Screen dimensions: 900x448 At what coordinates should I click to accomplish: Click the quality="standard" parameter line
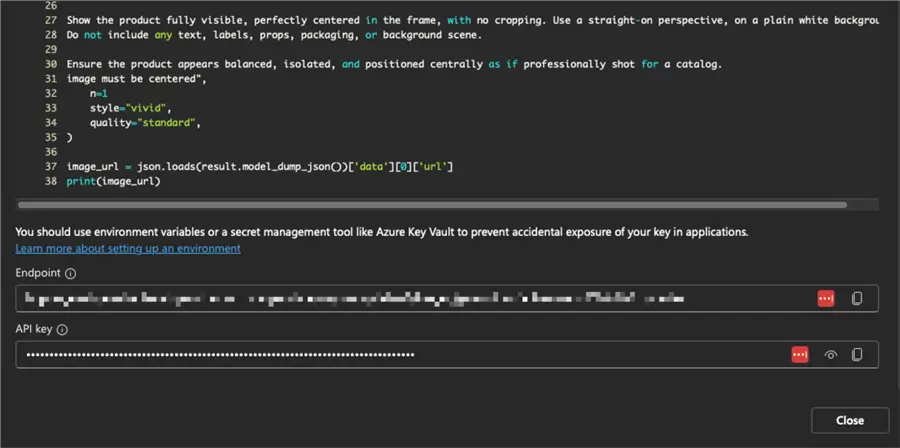(x=145, y=122)
